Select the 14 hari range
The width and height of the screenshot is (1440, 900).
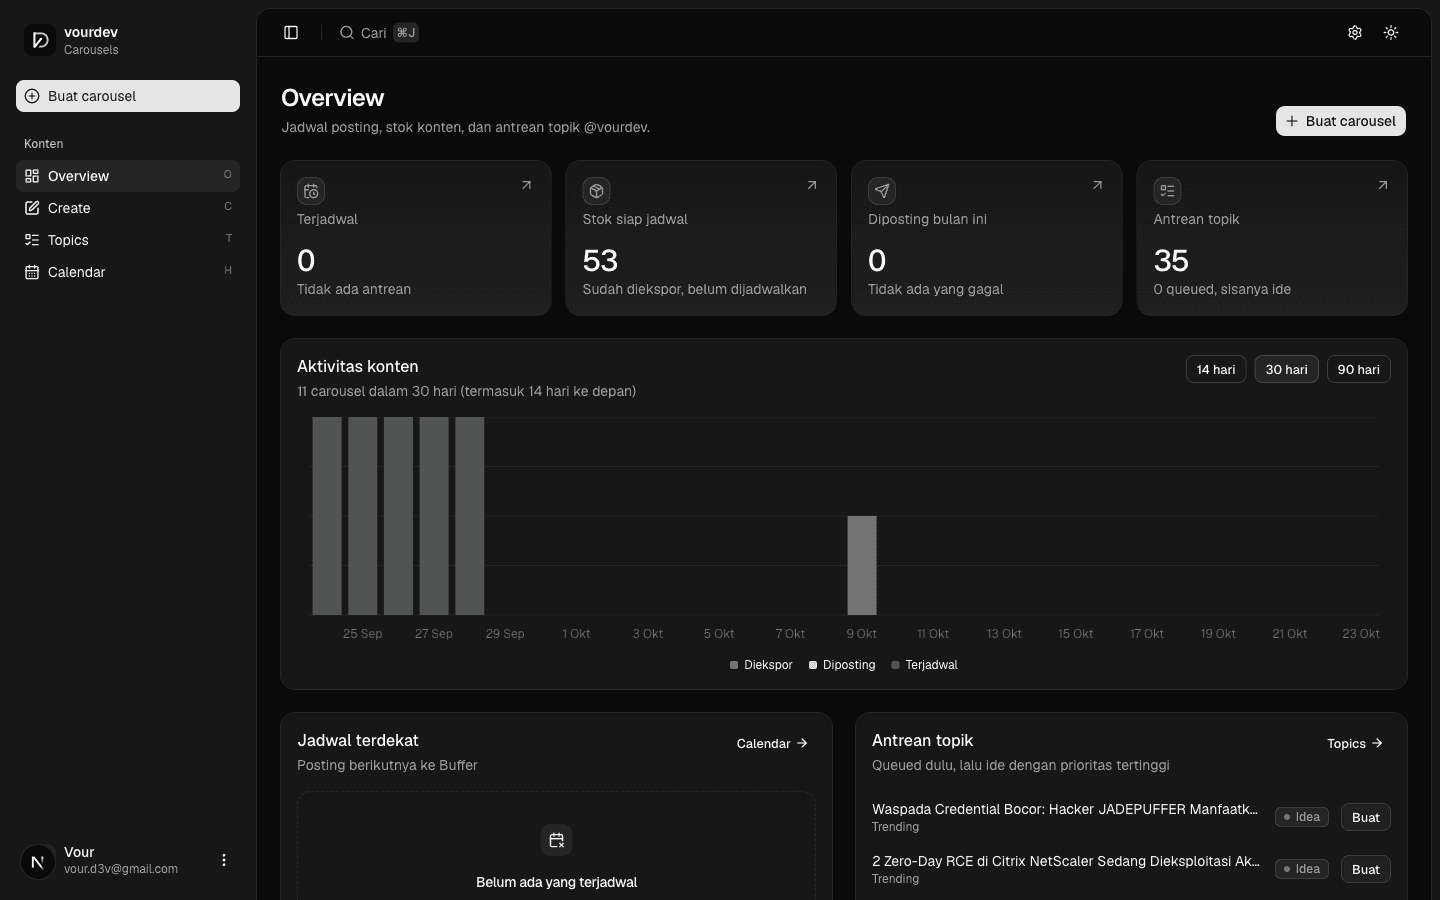point(1216,369)
